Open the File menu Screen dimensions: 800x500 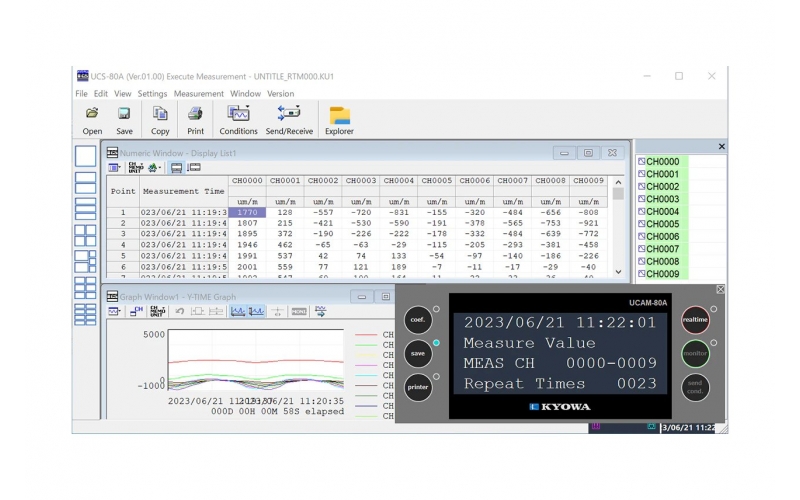[81, 94]
